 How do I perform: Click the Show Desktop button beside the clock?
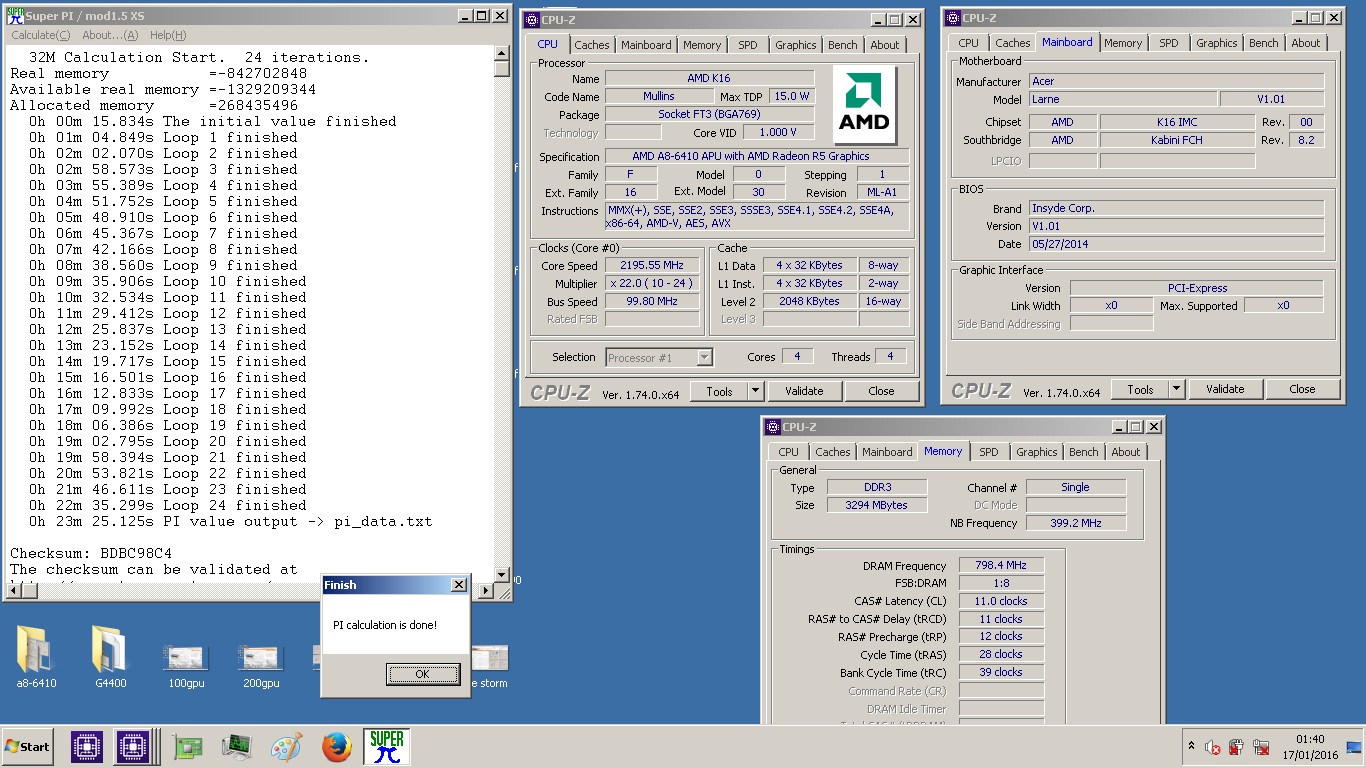click(x=1354, y=747)
